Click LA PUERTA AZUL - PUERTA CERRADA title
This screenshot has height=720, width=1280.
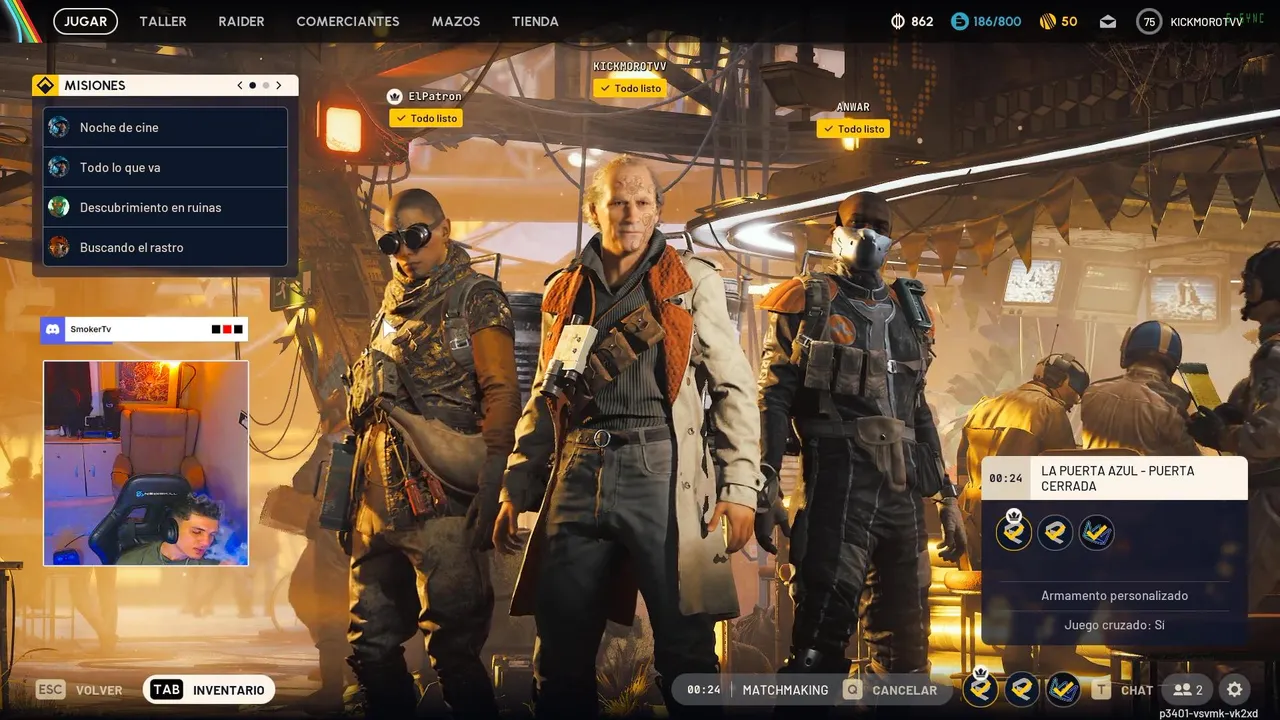pos(1118,478)
